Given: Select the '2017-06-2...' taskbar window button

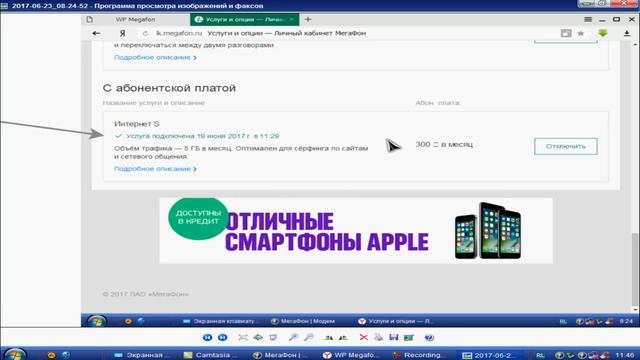Looking at the screenshot, I should [489, 355].
